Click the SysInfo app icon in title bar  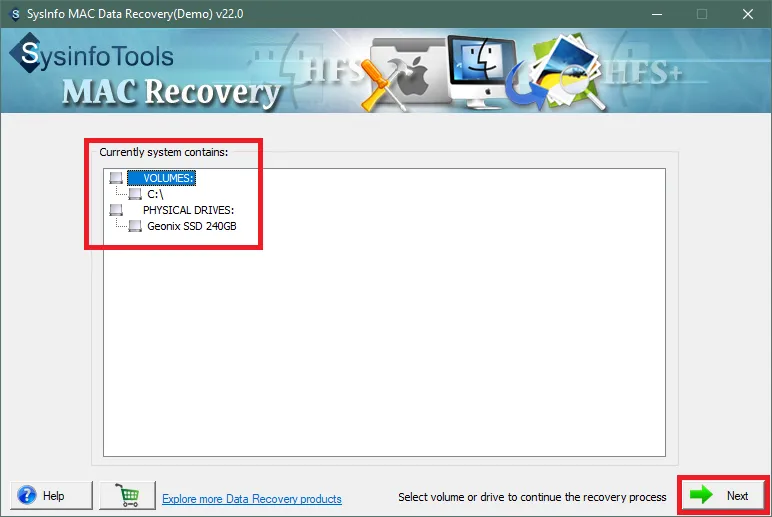click(x=15, y=14)
